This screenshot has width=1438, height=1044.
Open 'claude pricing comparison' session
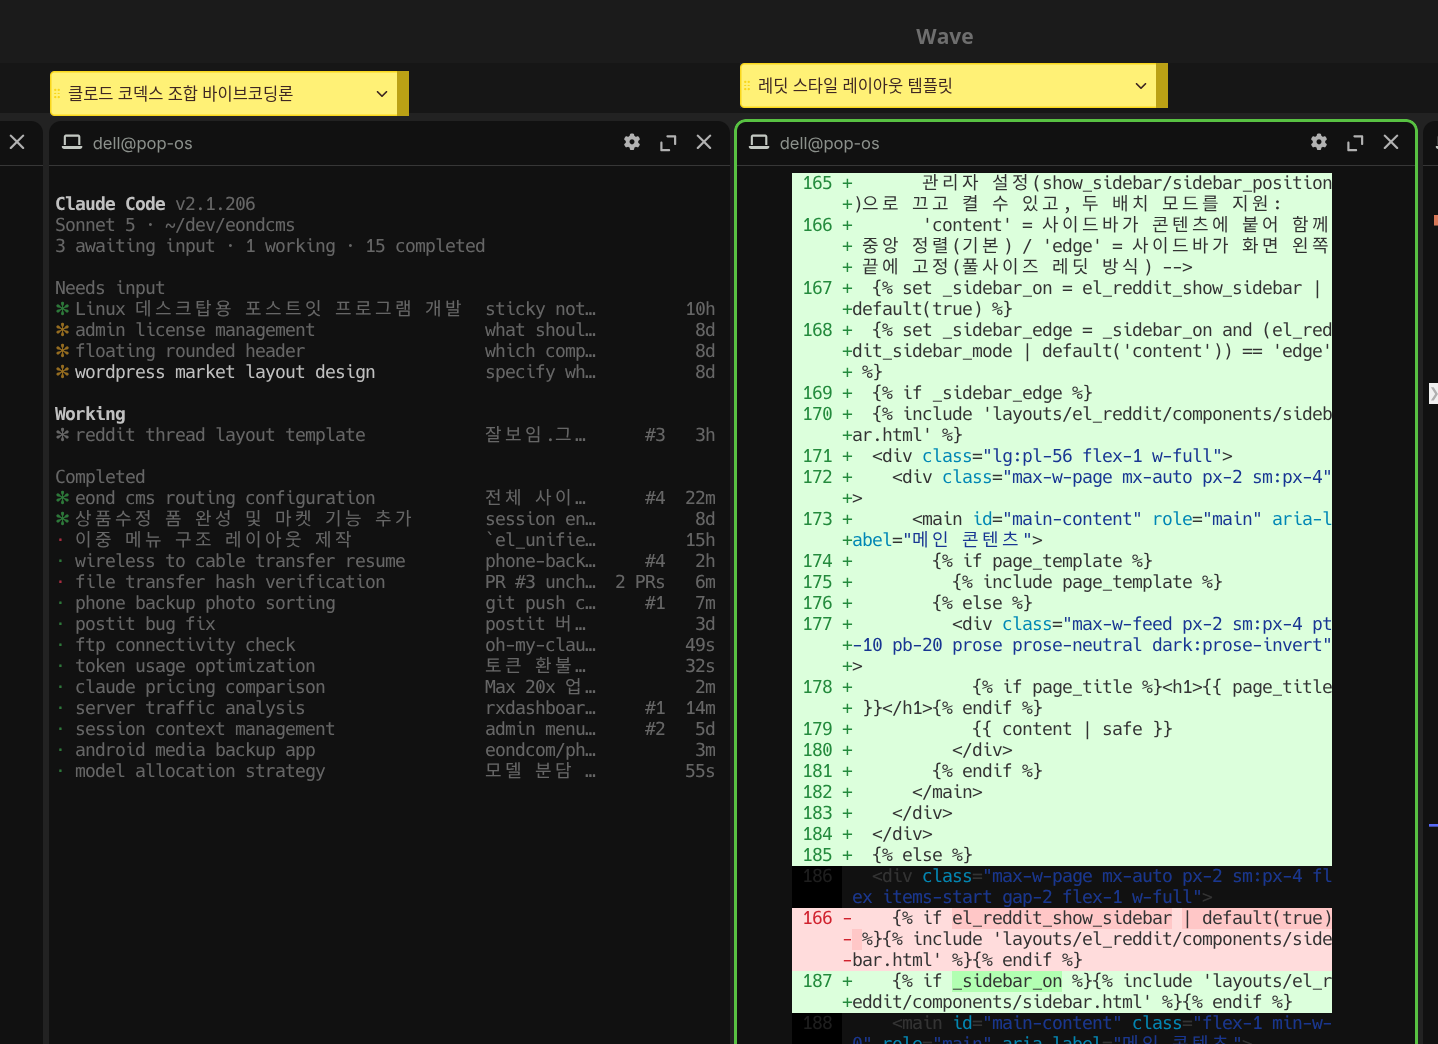[385, 687]
